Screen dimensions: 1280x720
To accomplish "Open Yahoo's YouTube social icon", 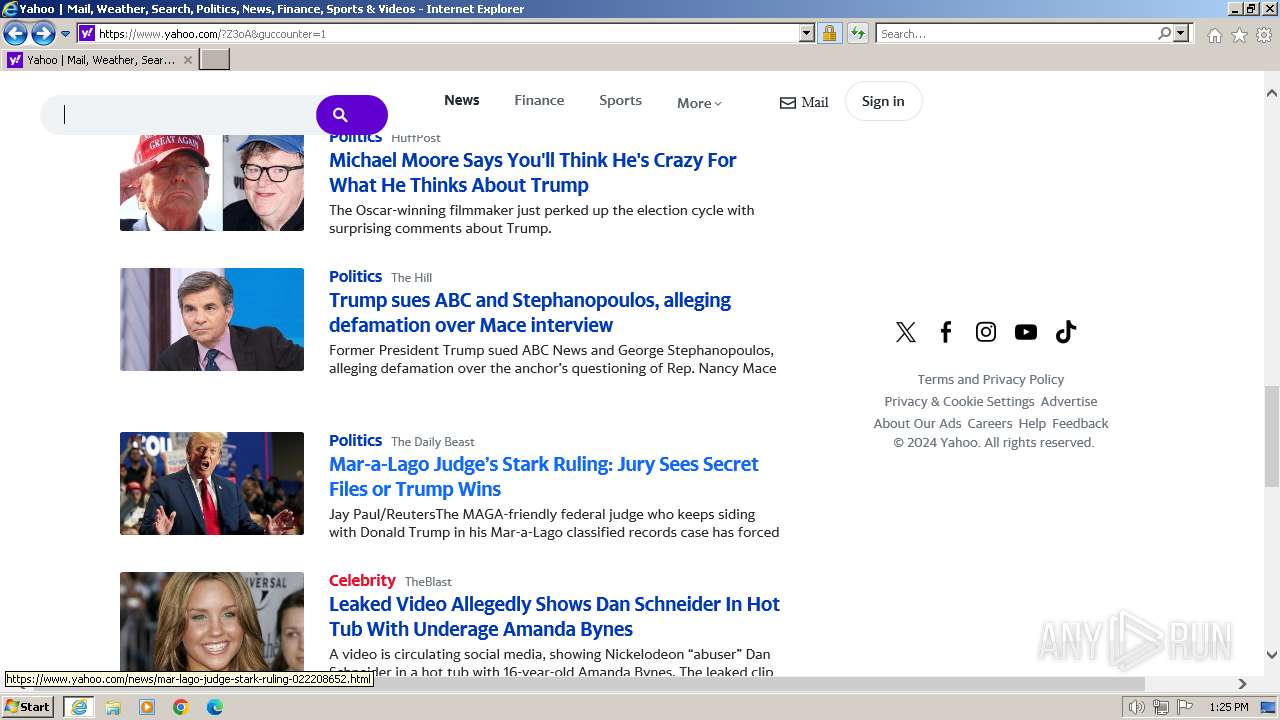I will tap(1026, 332).
